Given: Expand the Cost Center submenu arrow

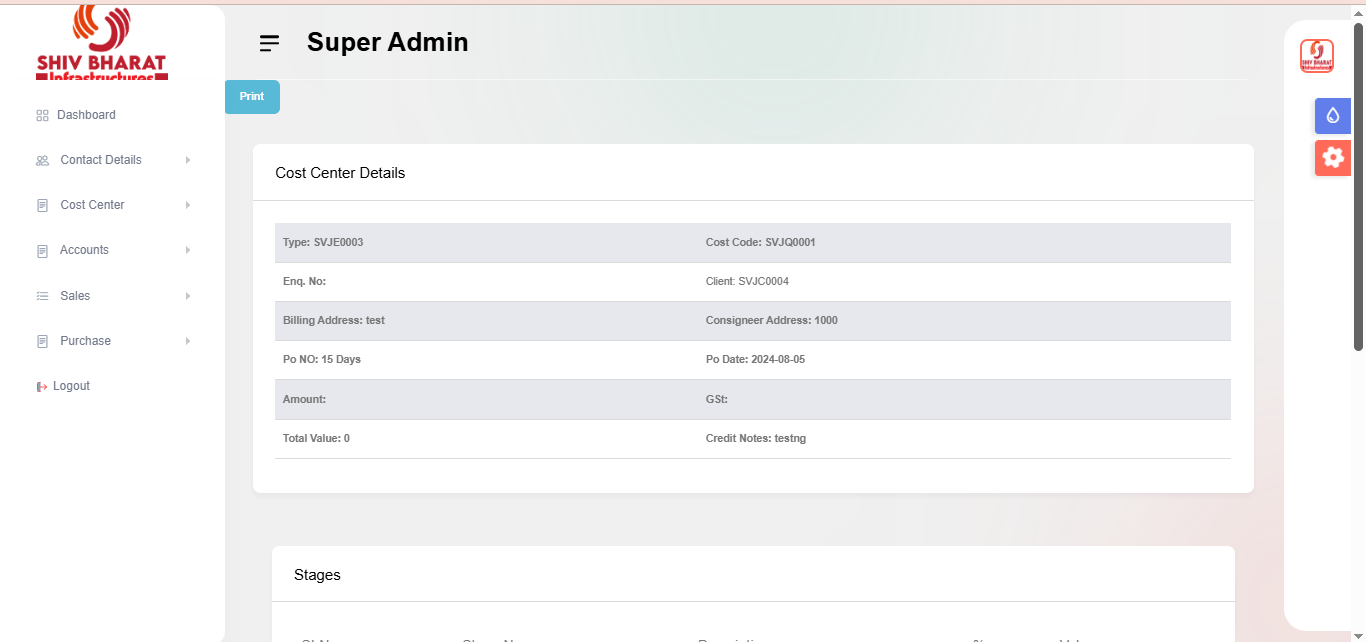Looking at the screenshot, I should point(187,205).
